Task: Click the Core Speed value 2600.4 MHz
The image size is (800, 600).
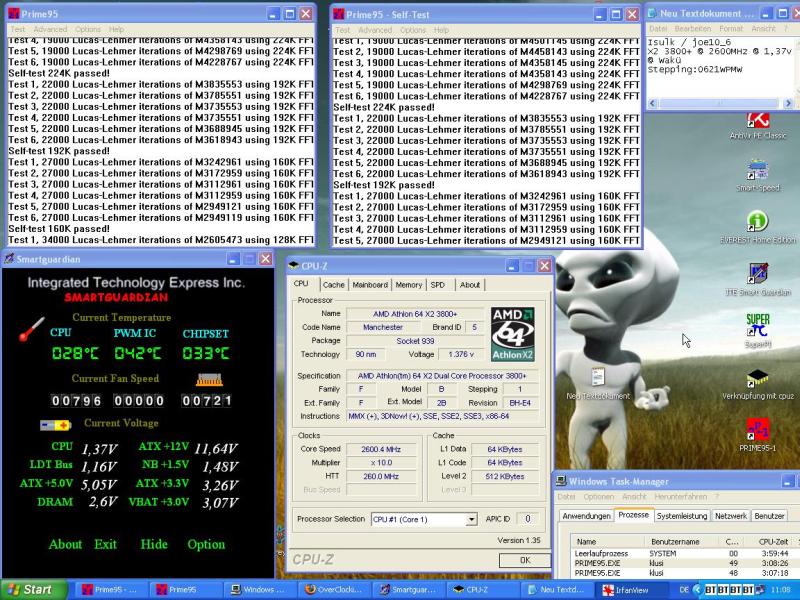Action: (x=381, y=449)
